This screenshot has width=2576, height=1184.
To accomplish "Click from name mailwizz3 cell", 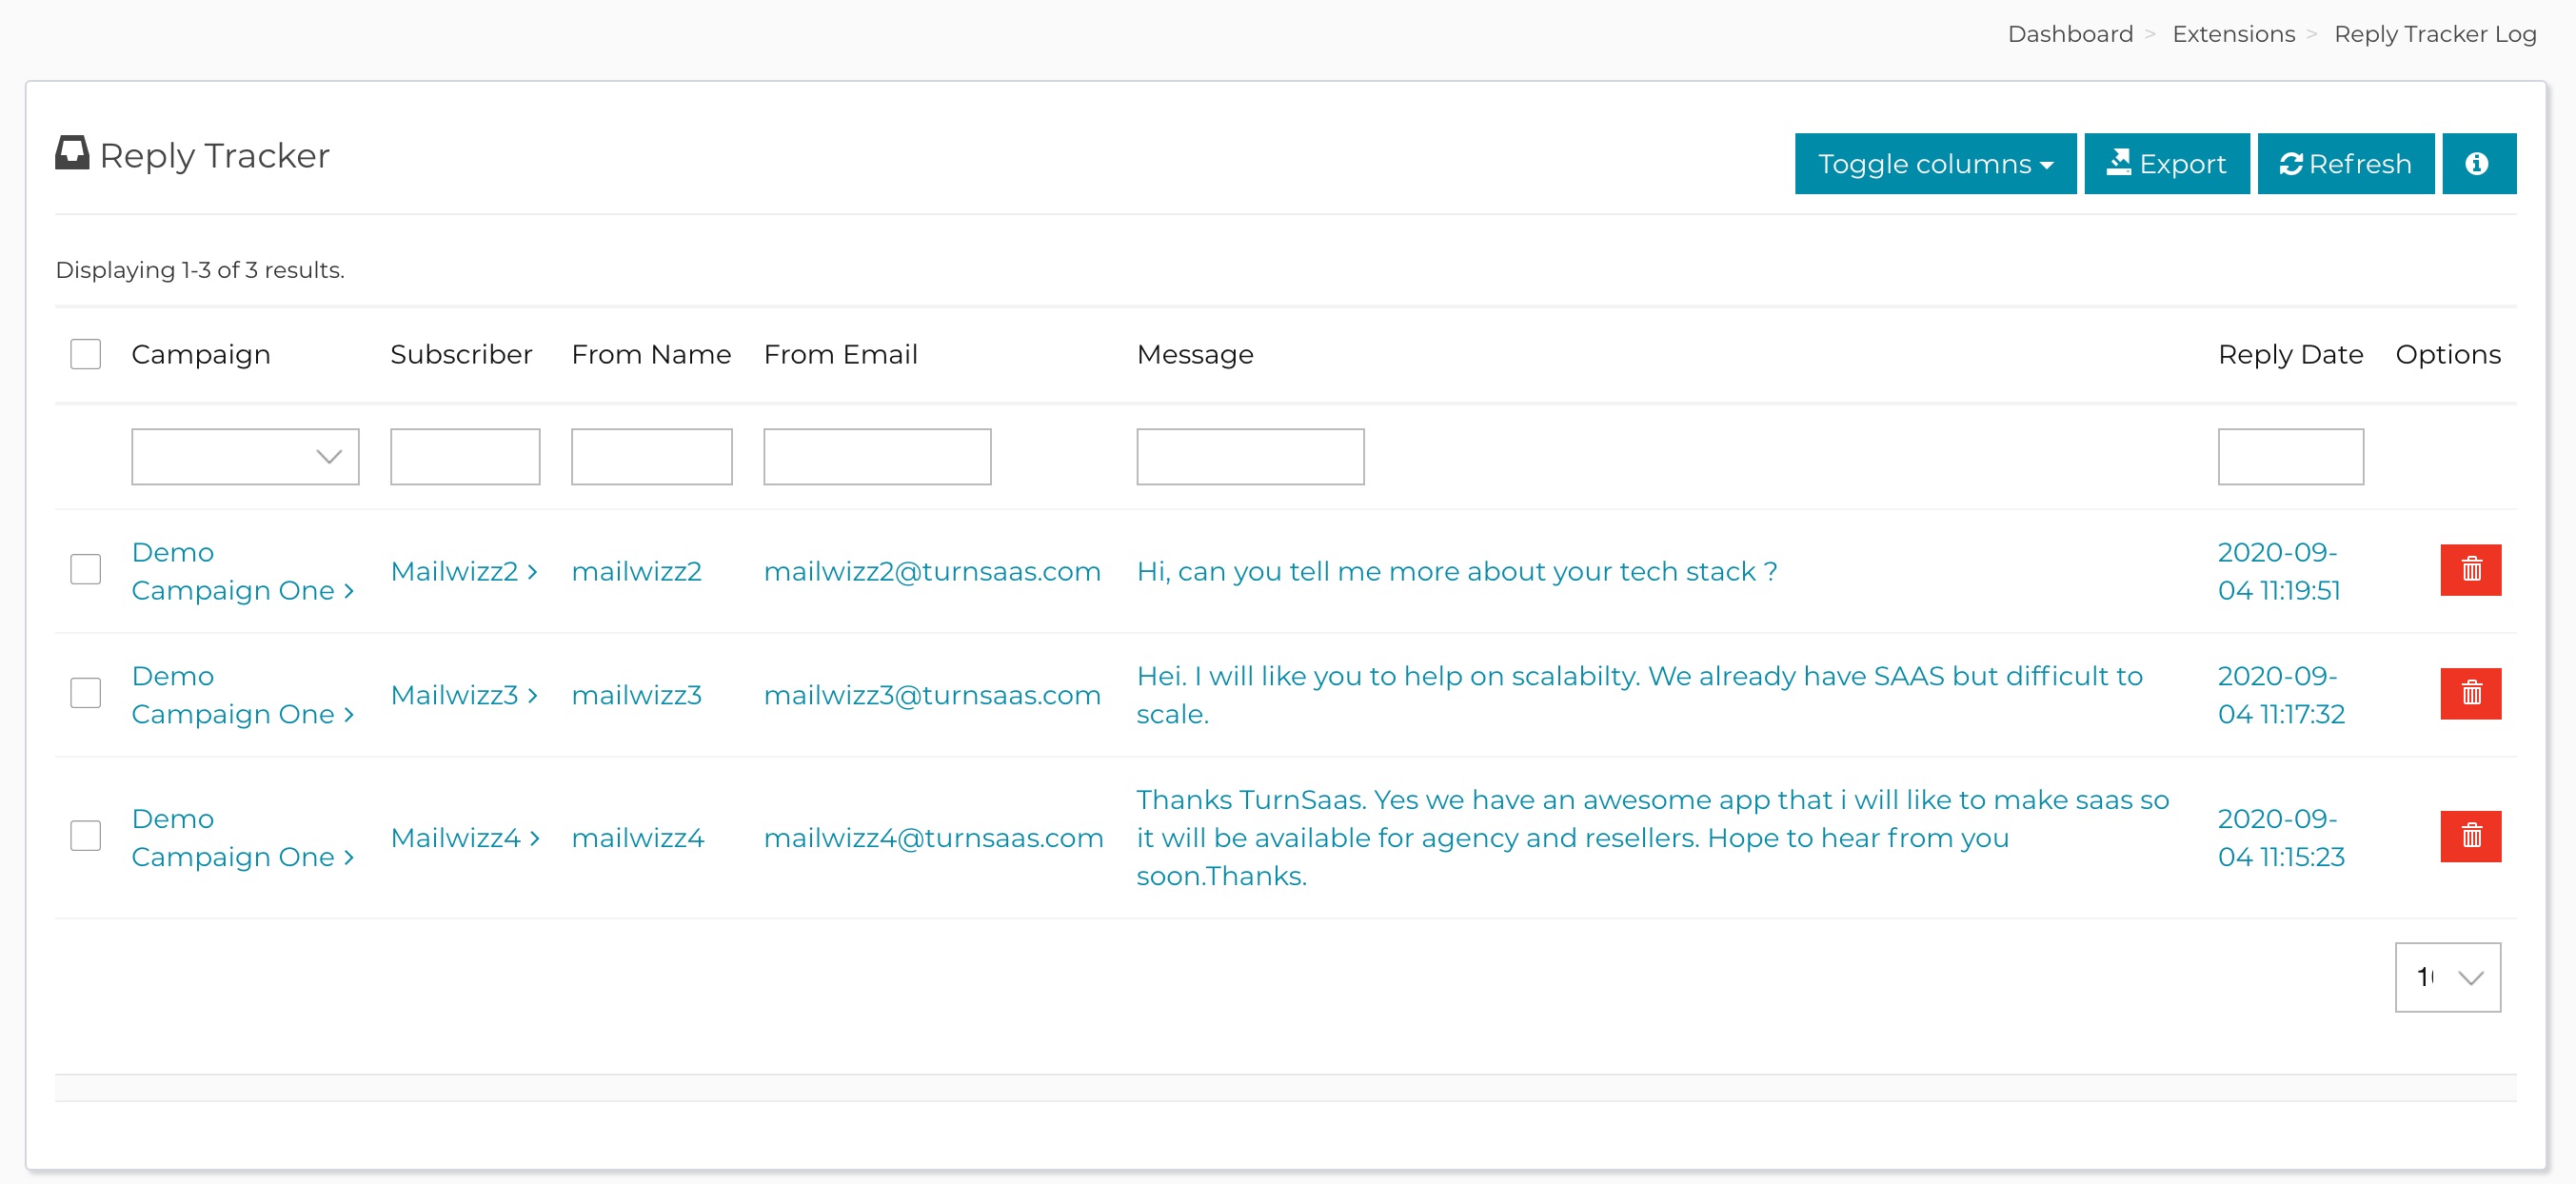I will pyautogui.click(x=636, y=695).
